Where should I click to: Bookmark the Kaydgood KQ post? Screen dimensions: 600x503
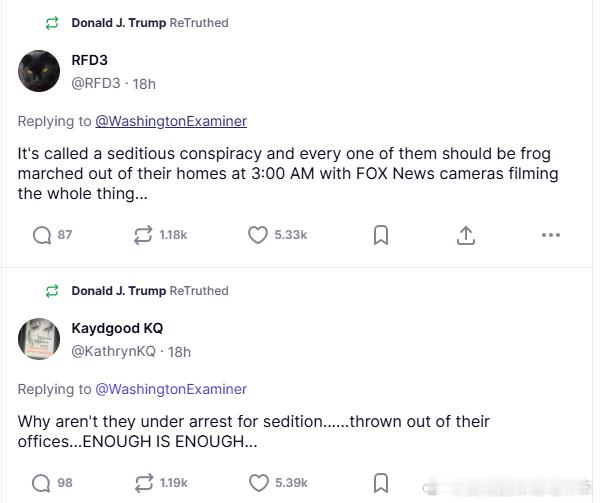point(381,483)
